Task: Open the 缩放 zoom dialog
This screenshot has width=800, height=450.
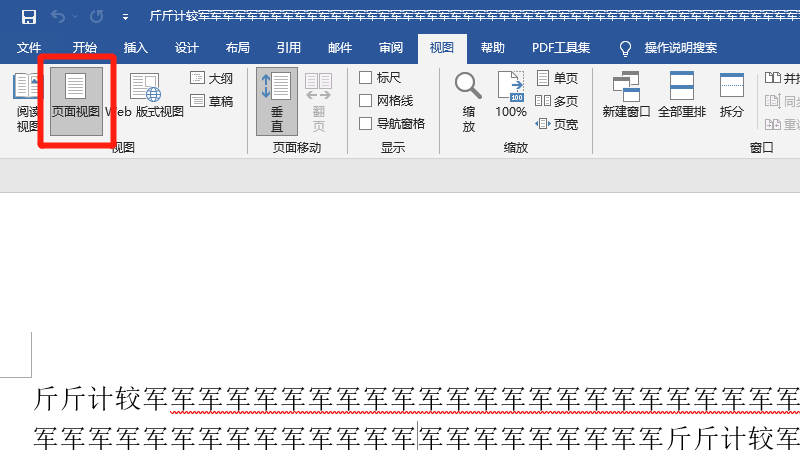Action: (x=468, y=101)
